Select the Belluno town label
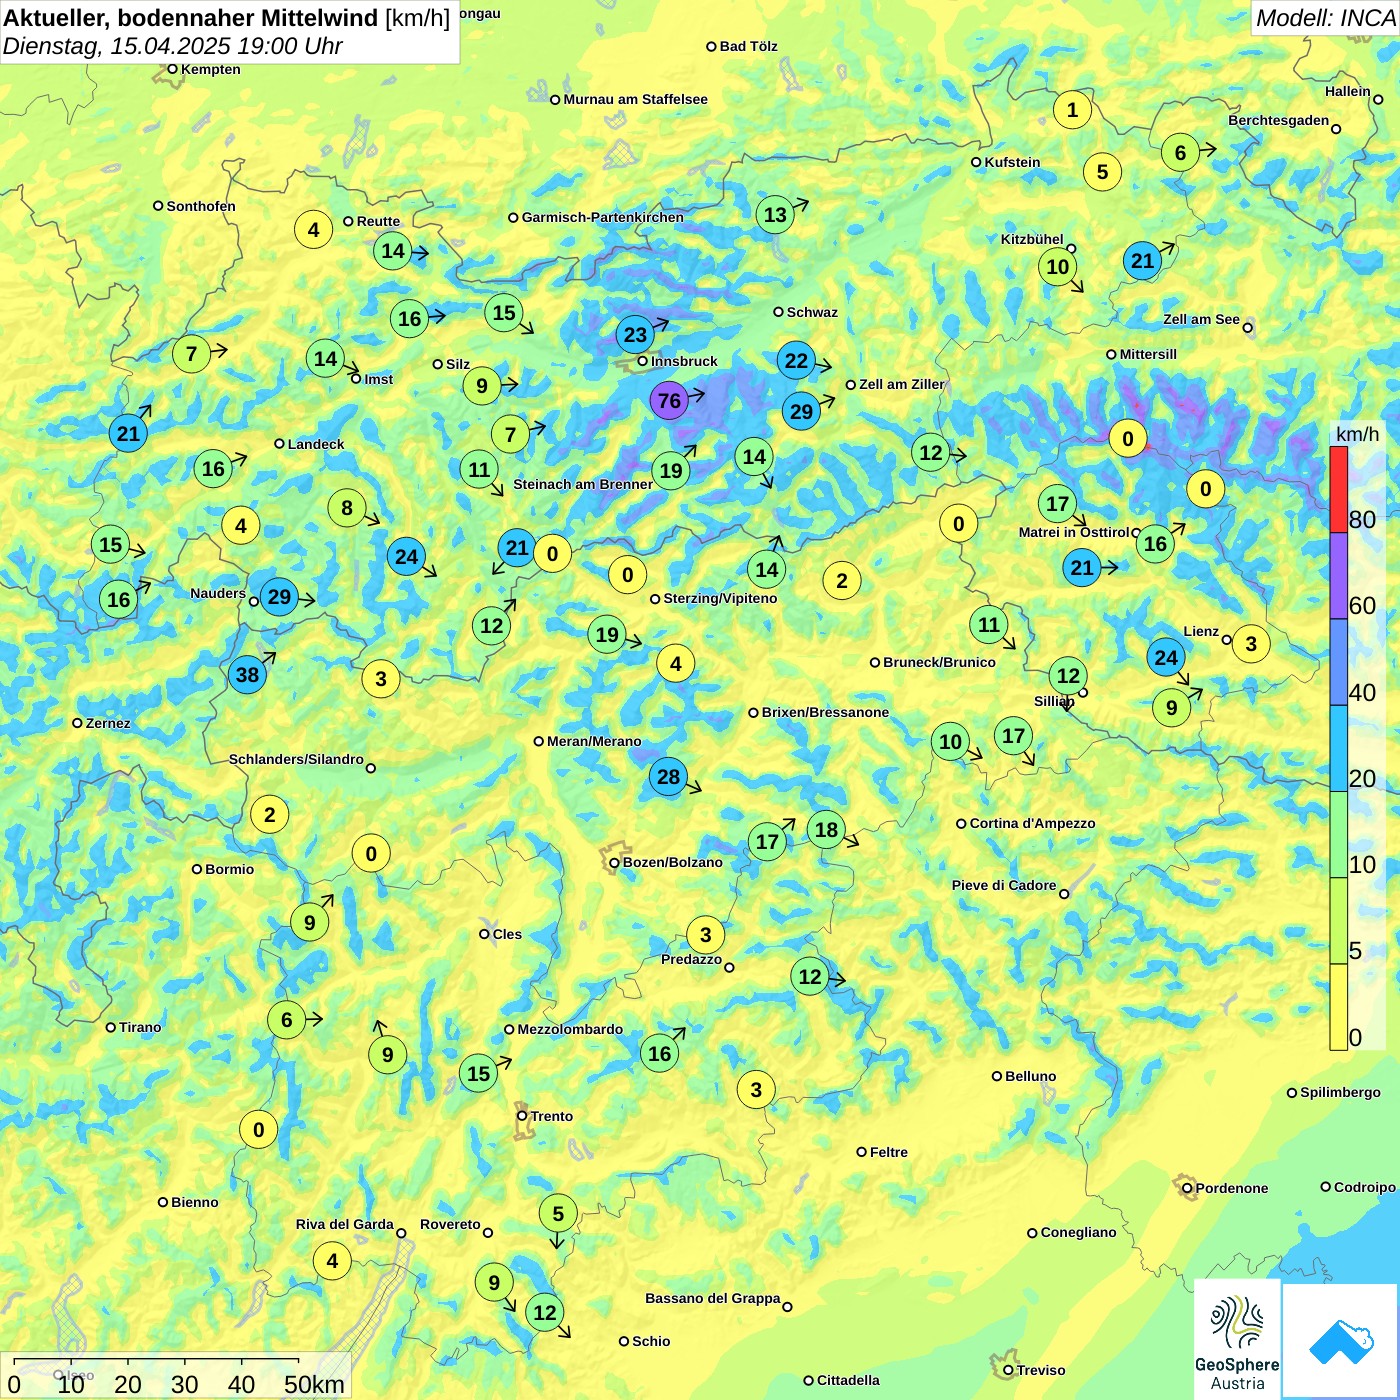 point(1030,1076)
